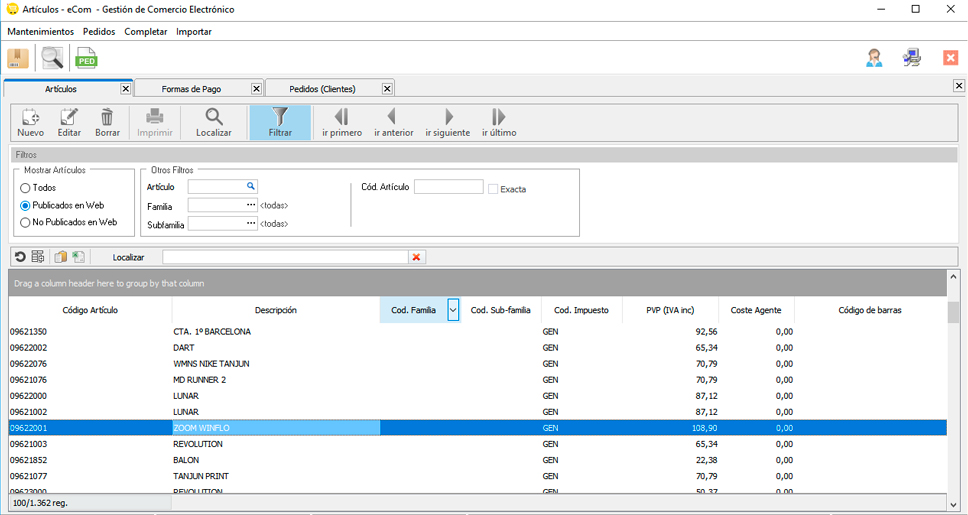Select the MD RUNNER 2 row
968x515 pixels.
(x=478, y=380)
